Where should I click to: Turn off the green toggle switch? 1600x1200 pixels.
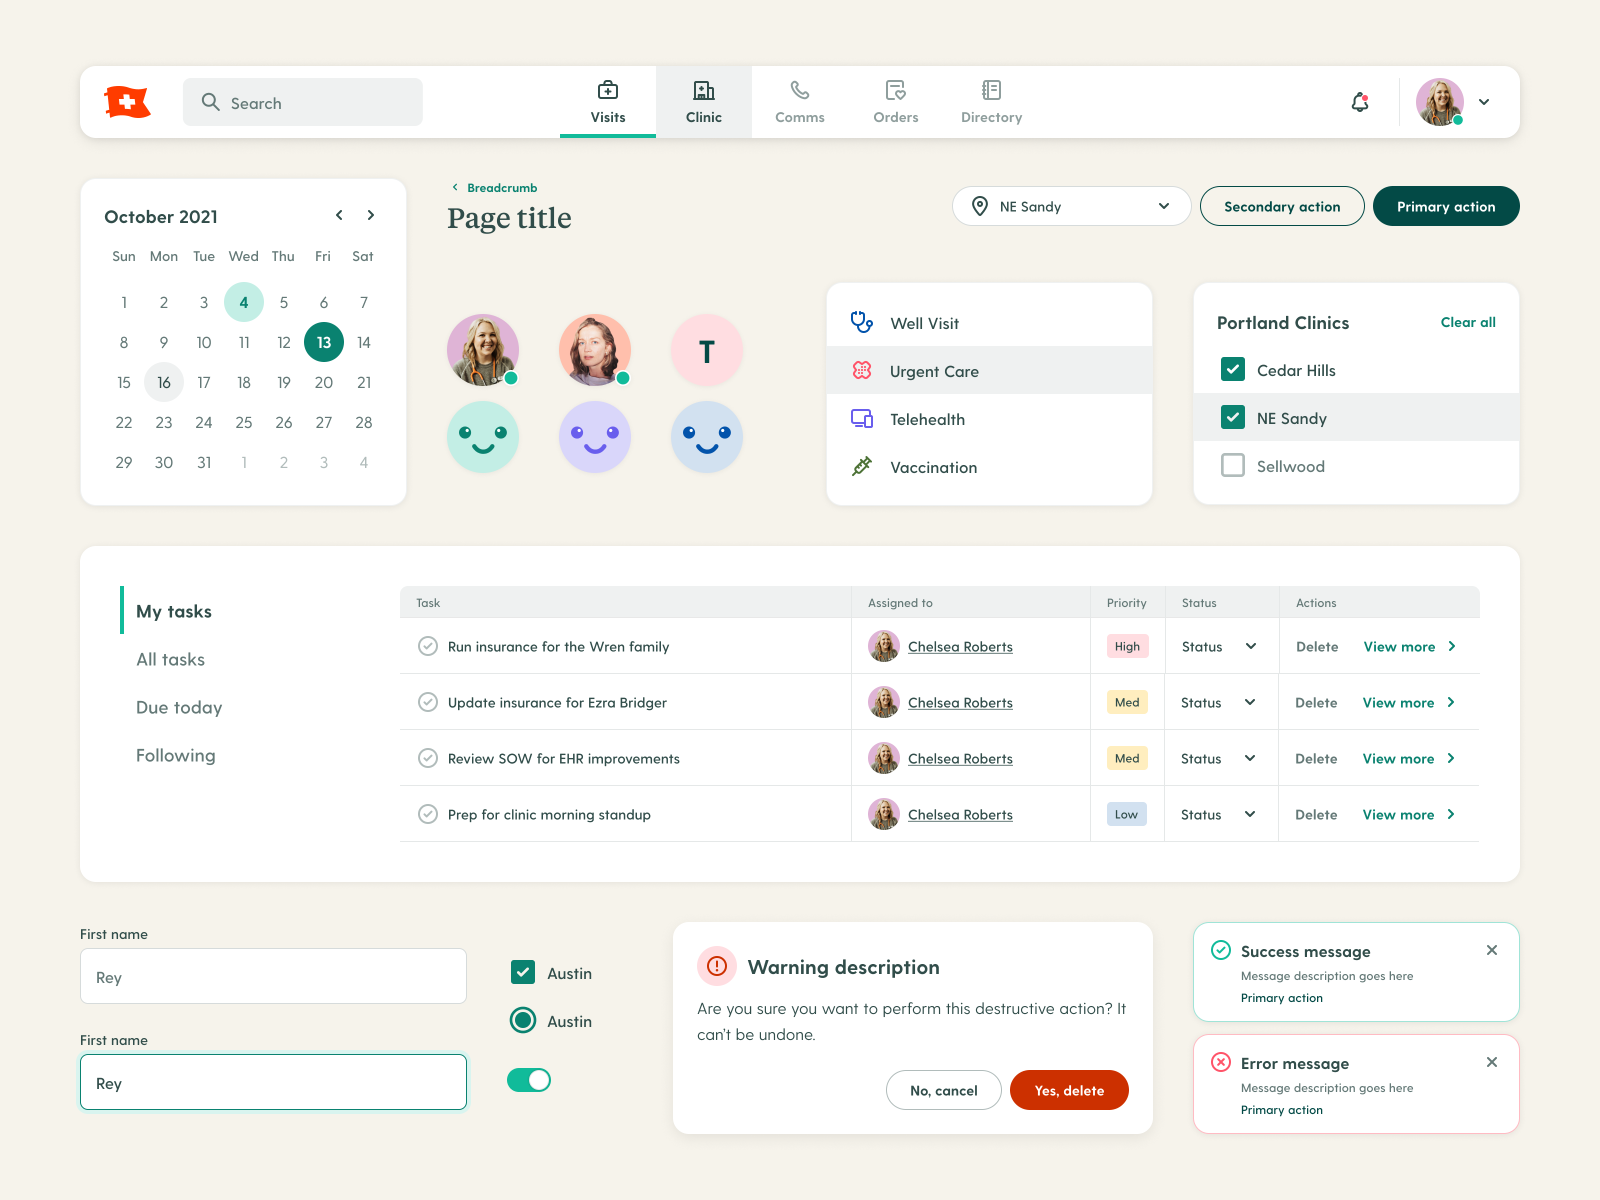click(x=529, y=1080)
